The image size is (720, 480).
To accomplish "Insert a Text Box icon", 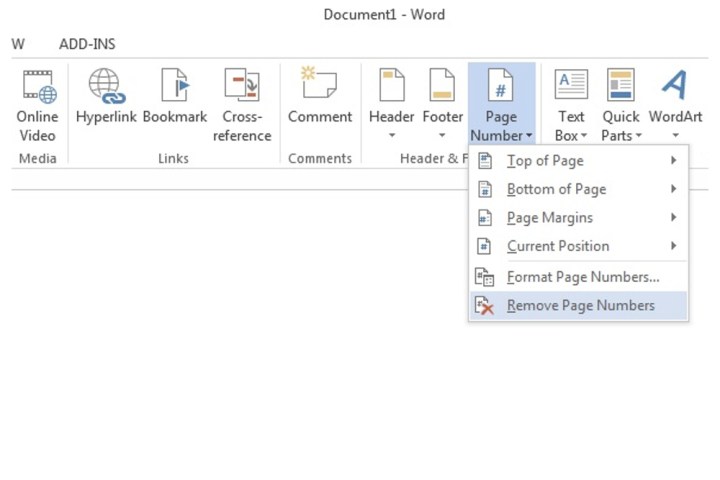I will click(x=571, y=84).
